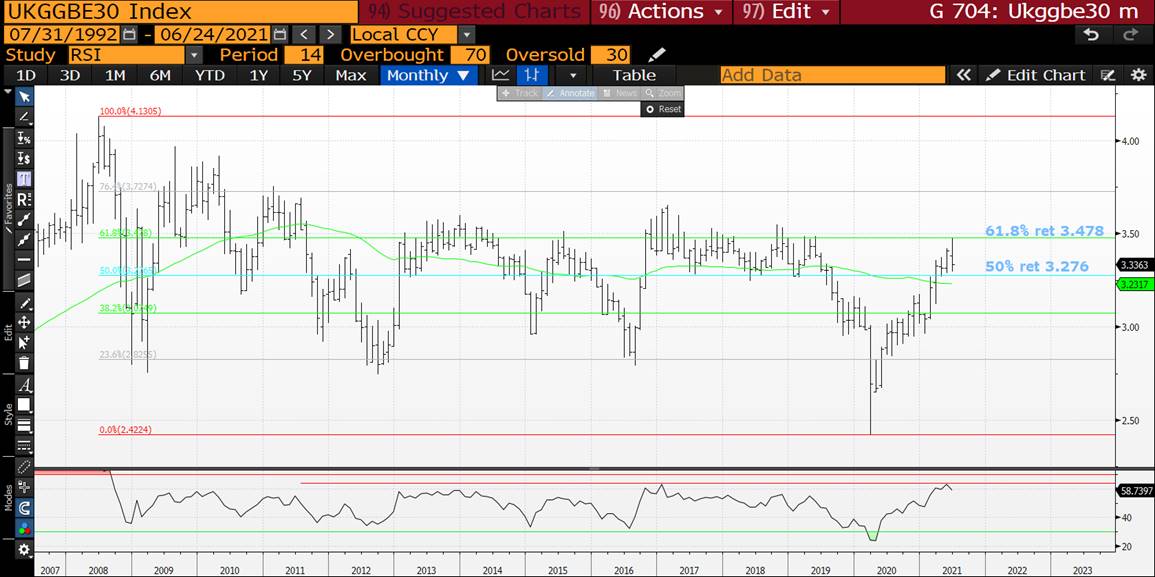1155x577 pixels.
Task: Toggle News in floating toolbar
Action: pos(619,93)
